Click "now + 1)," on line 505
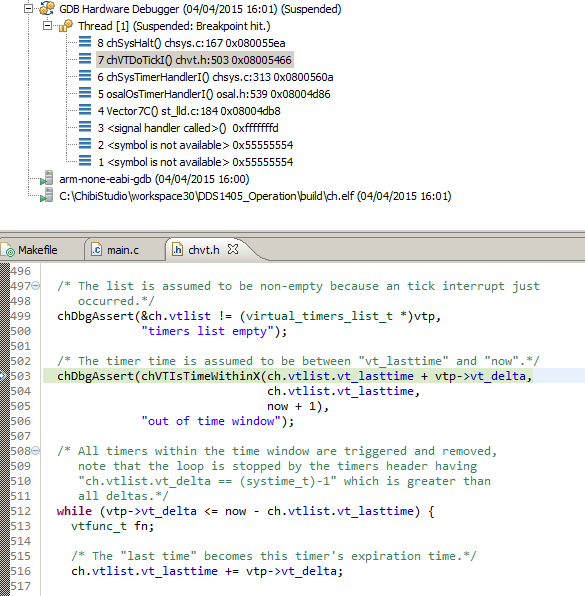Viewport: 585px width, 596px height. point(298,406)
